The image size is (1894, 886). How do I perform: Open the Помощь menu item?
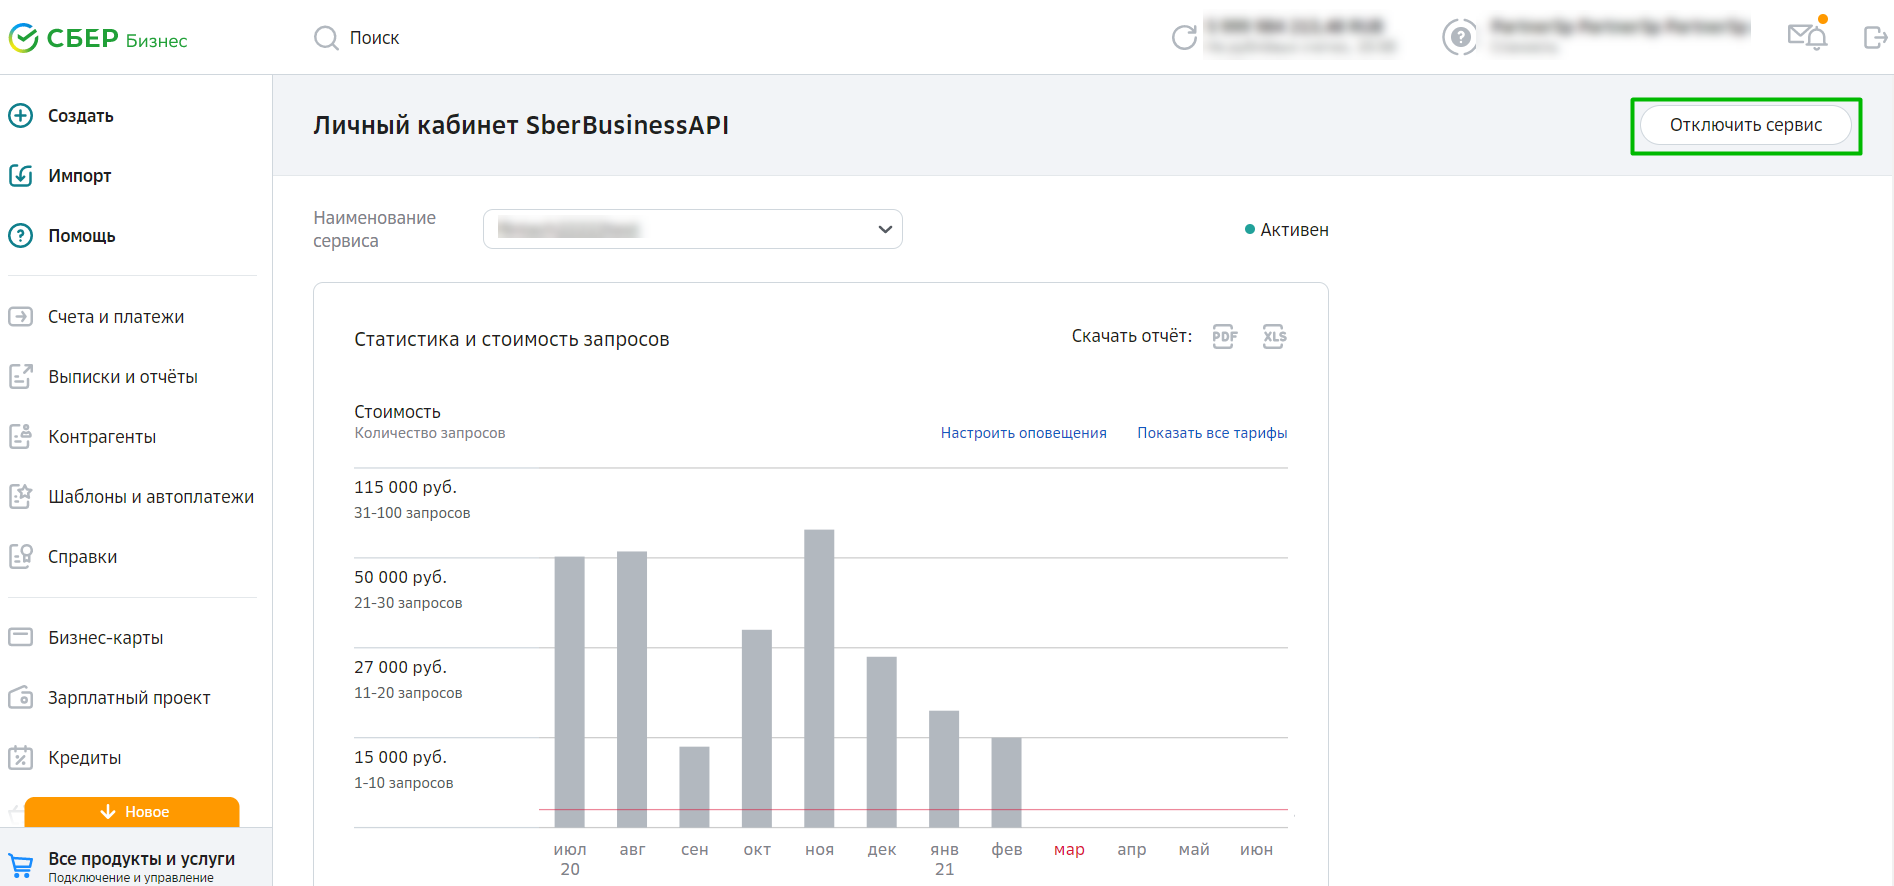[x=82, y=236]
